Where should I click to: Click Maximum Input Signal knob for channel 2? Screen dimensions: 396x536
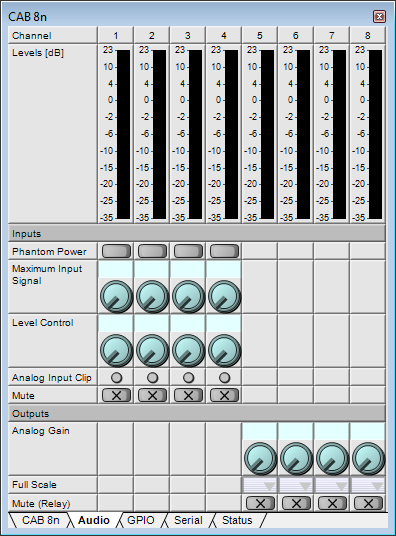click(153, 297)
